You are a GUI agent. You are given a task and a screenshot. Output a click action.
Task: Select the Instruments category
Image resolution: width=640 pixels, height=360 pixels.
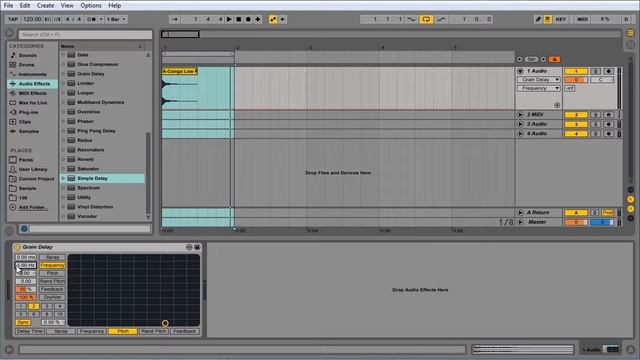(33, 74)
